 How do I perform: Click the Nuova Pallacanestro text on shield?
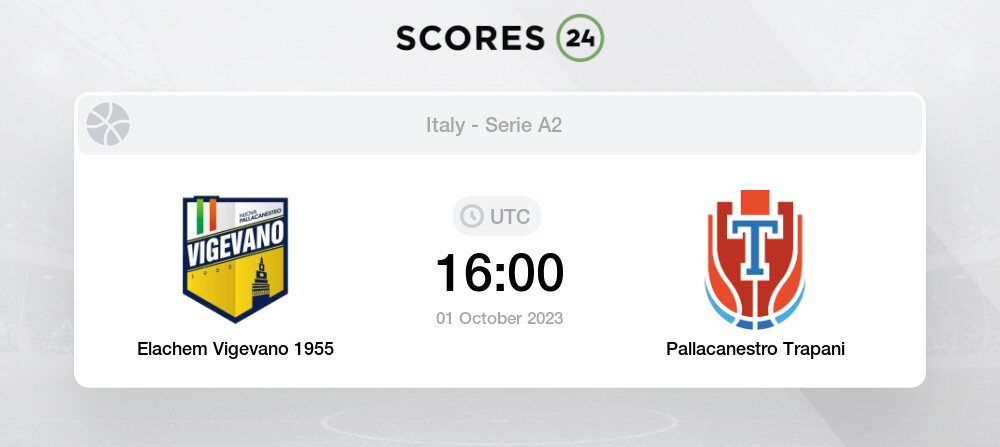(x=260, y=212)
